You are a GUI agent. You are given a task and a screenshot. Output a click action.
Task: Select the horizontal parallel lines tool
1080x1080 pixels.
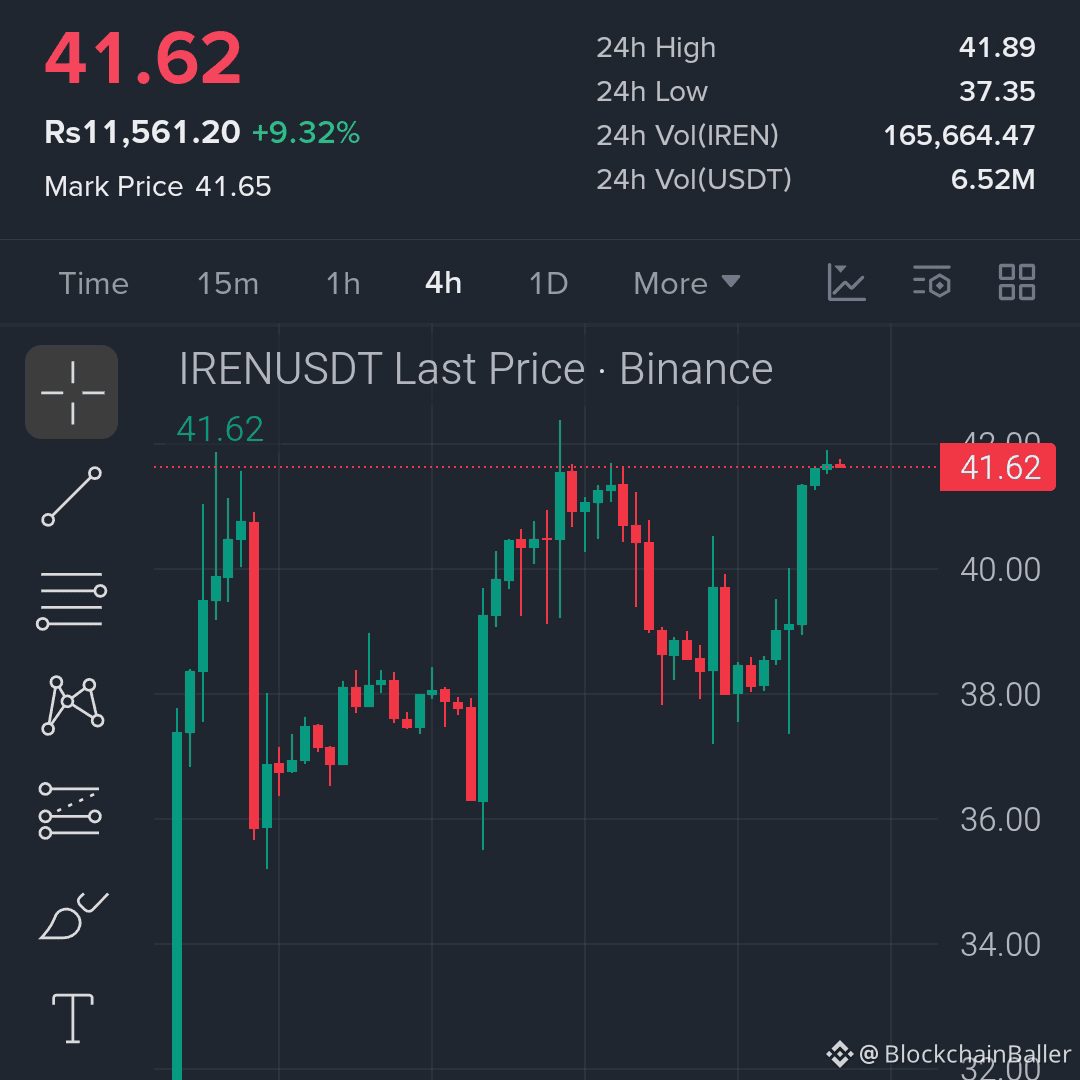tap(72, 600)
